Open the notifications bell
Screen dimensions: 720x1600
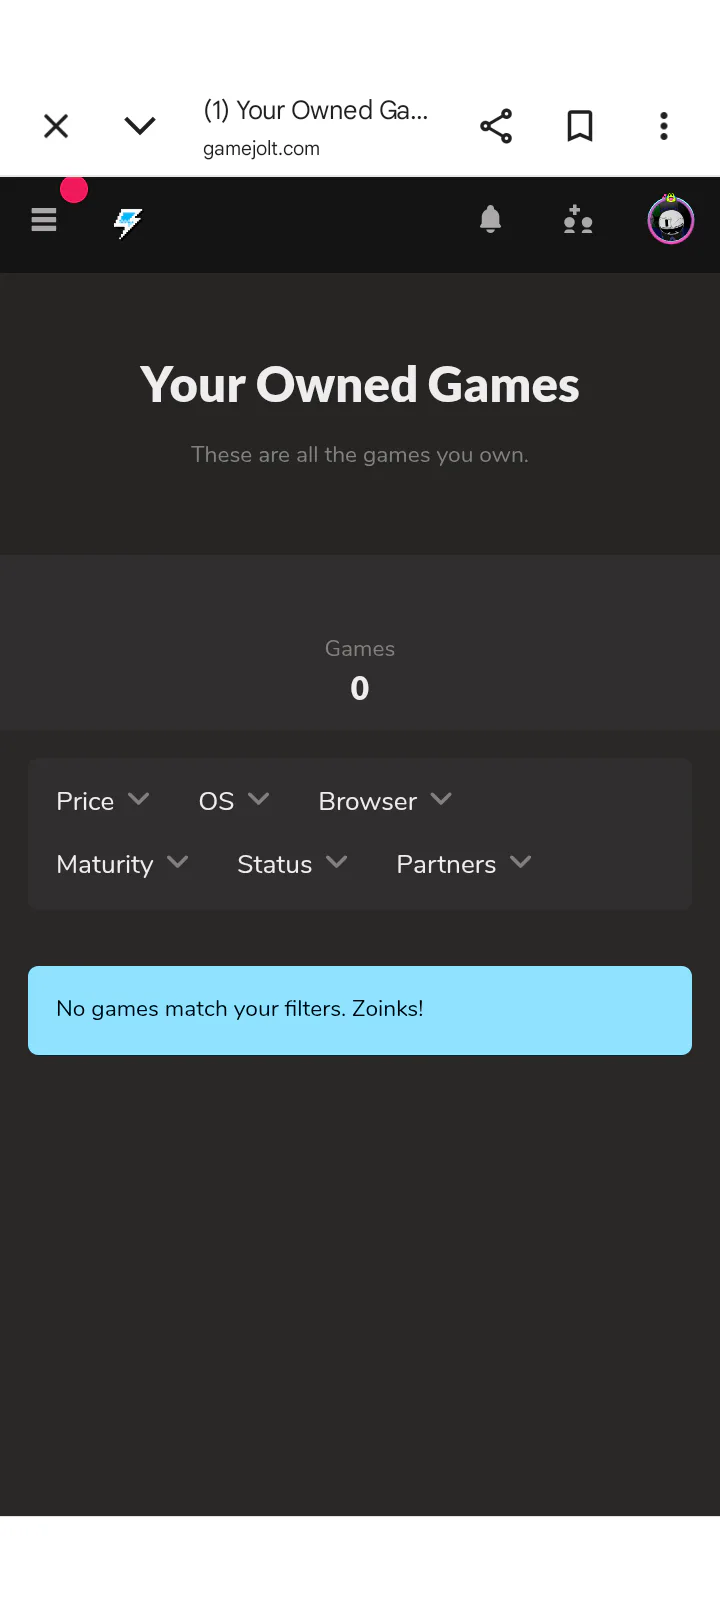tap(490, 220)
